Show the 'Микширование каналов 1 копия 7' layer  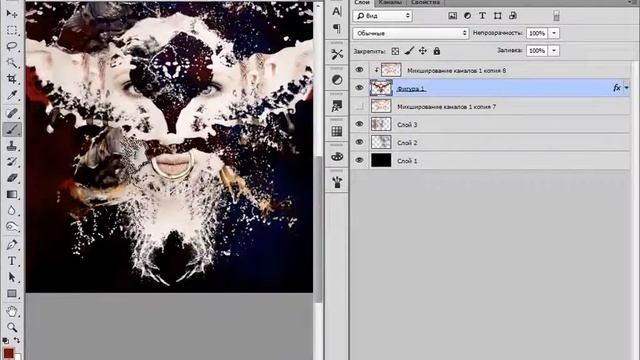point(359,107)
